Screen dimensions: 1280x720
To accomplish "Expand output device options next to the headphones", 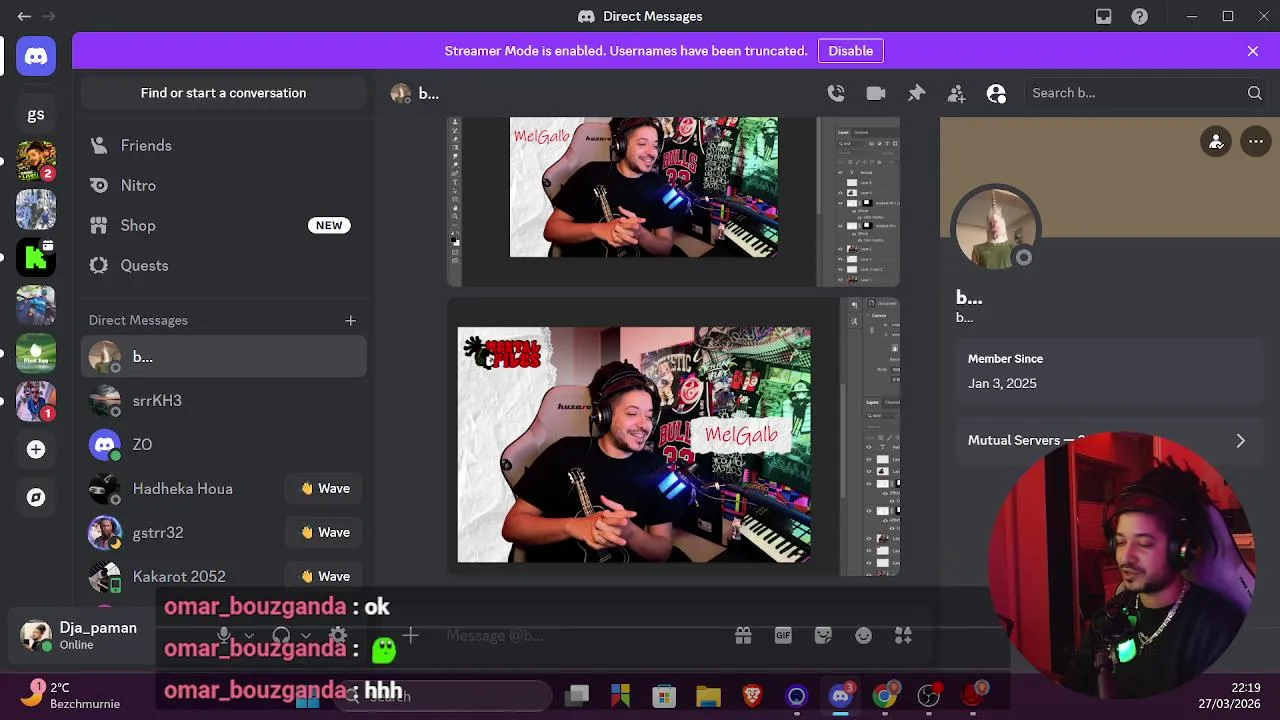I will 306,635.
